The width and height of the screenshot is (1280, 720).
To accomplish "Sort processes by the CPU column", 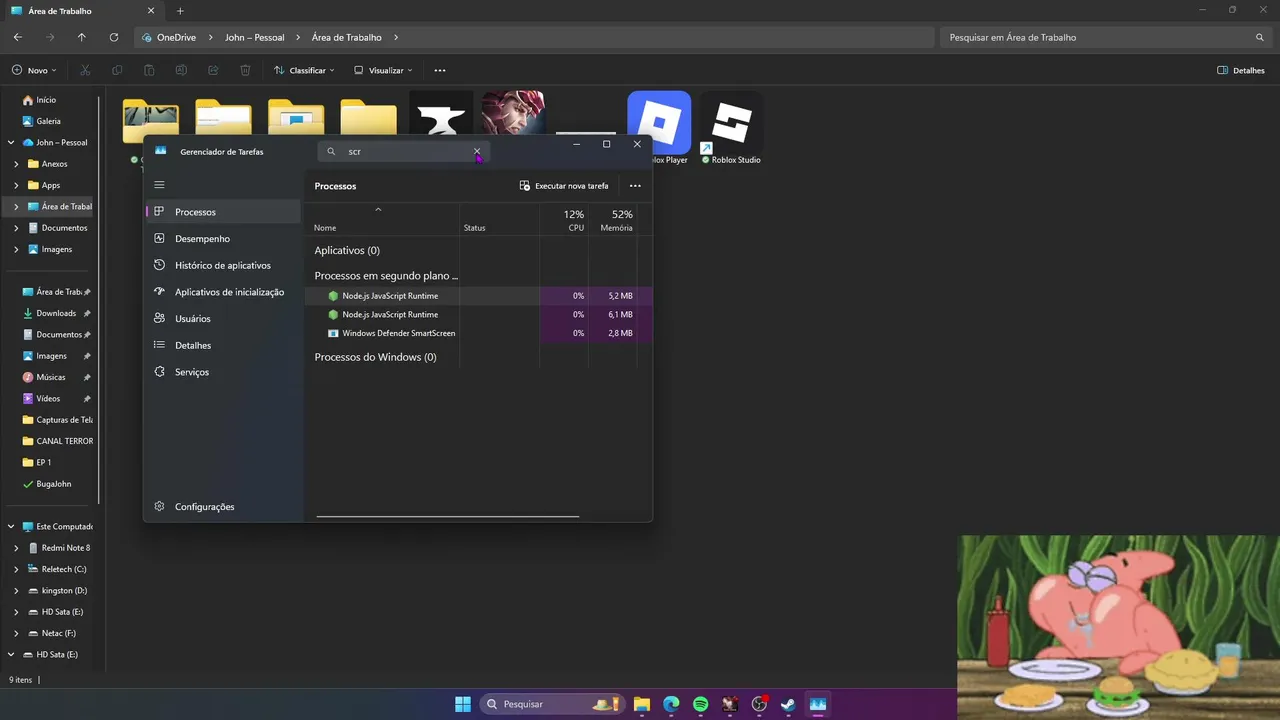I will [x=564, y=219].
